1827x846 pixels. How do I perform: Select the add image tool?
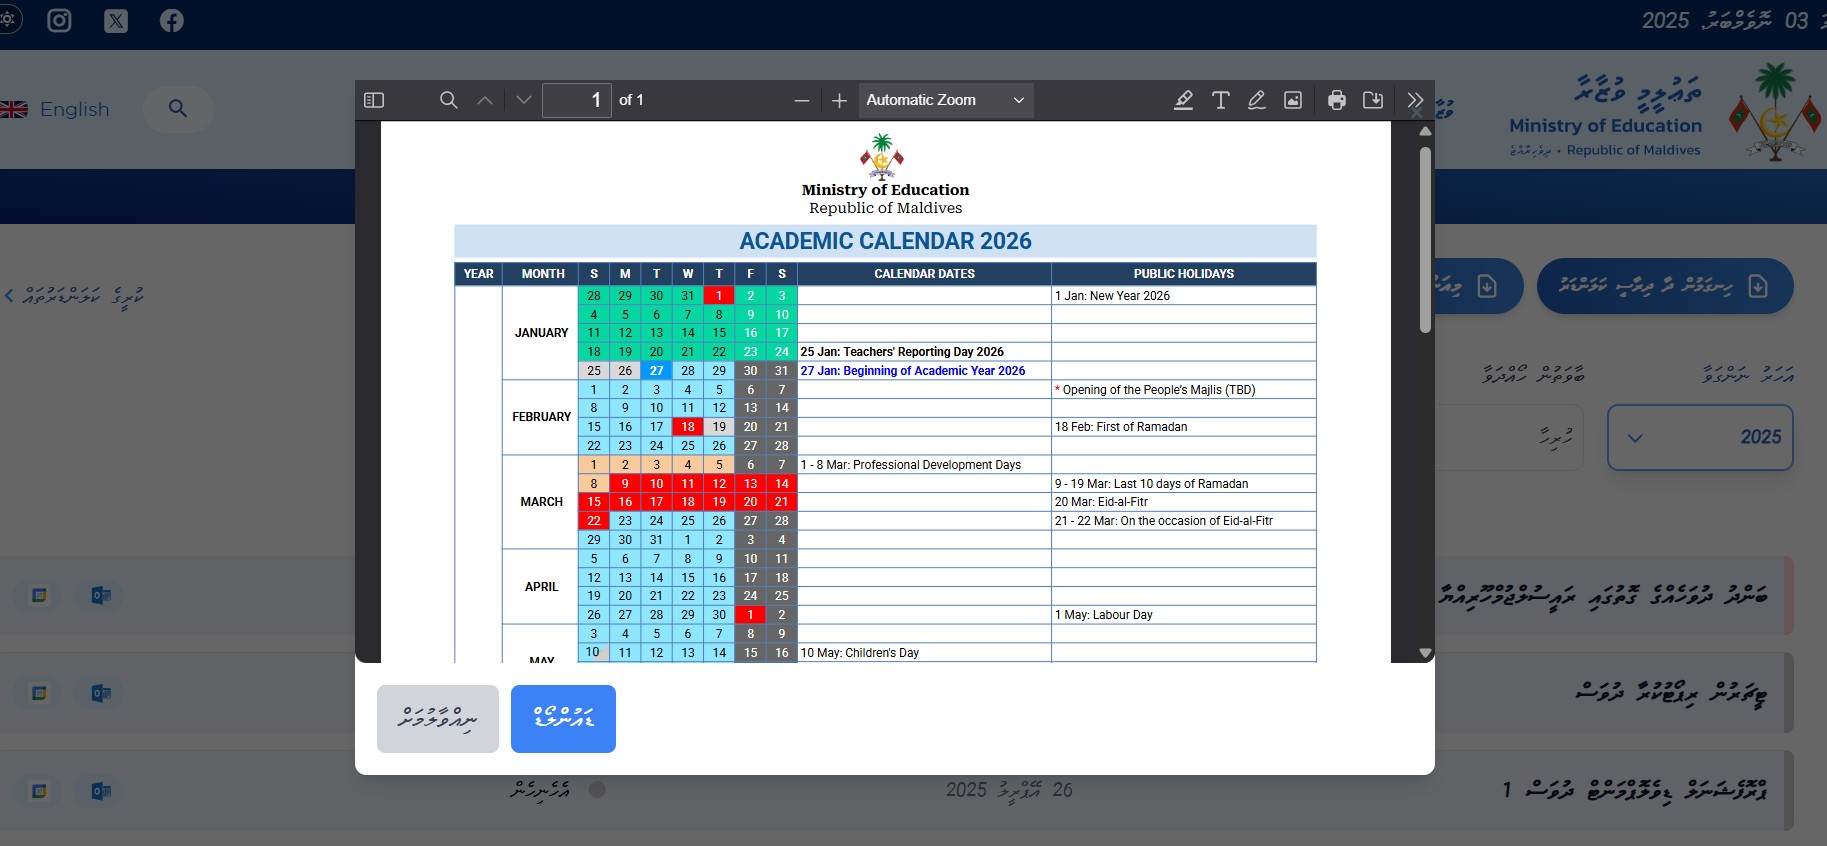(x=1293, y=100)
